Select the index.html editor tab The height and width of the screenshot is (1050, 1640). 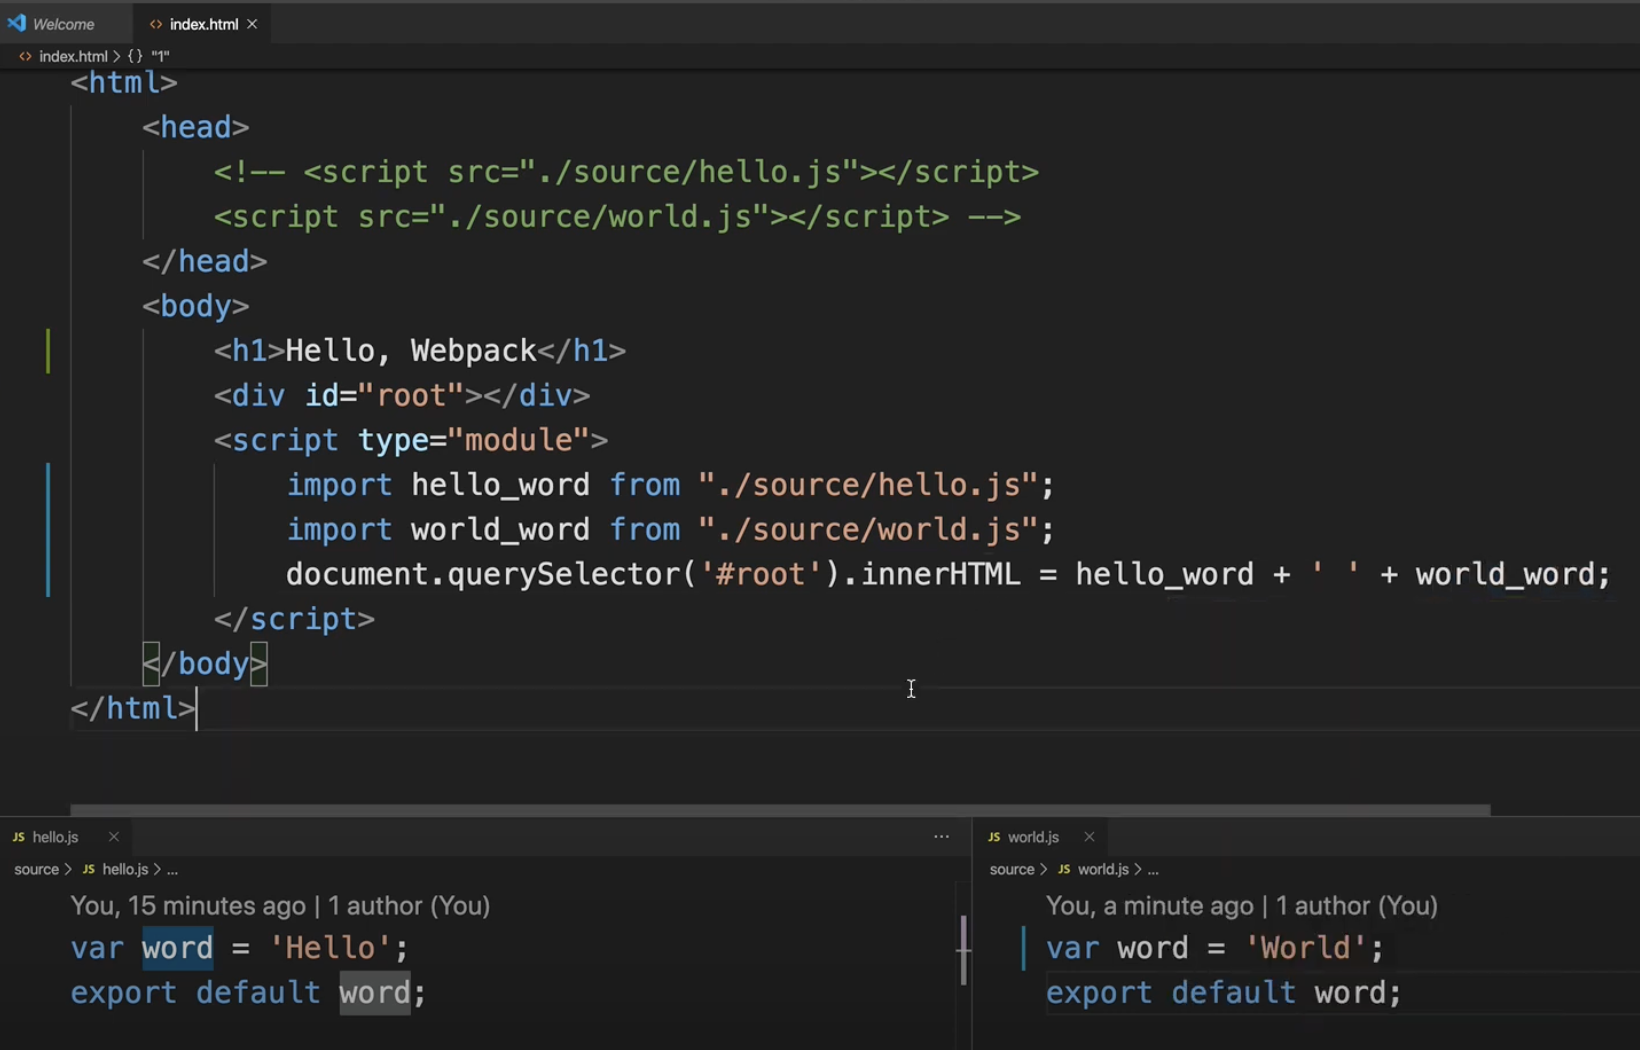203,24
